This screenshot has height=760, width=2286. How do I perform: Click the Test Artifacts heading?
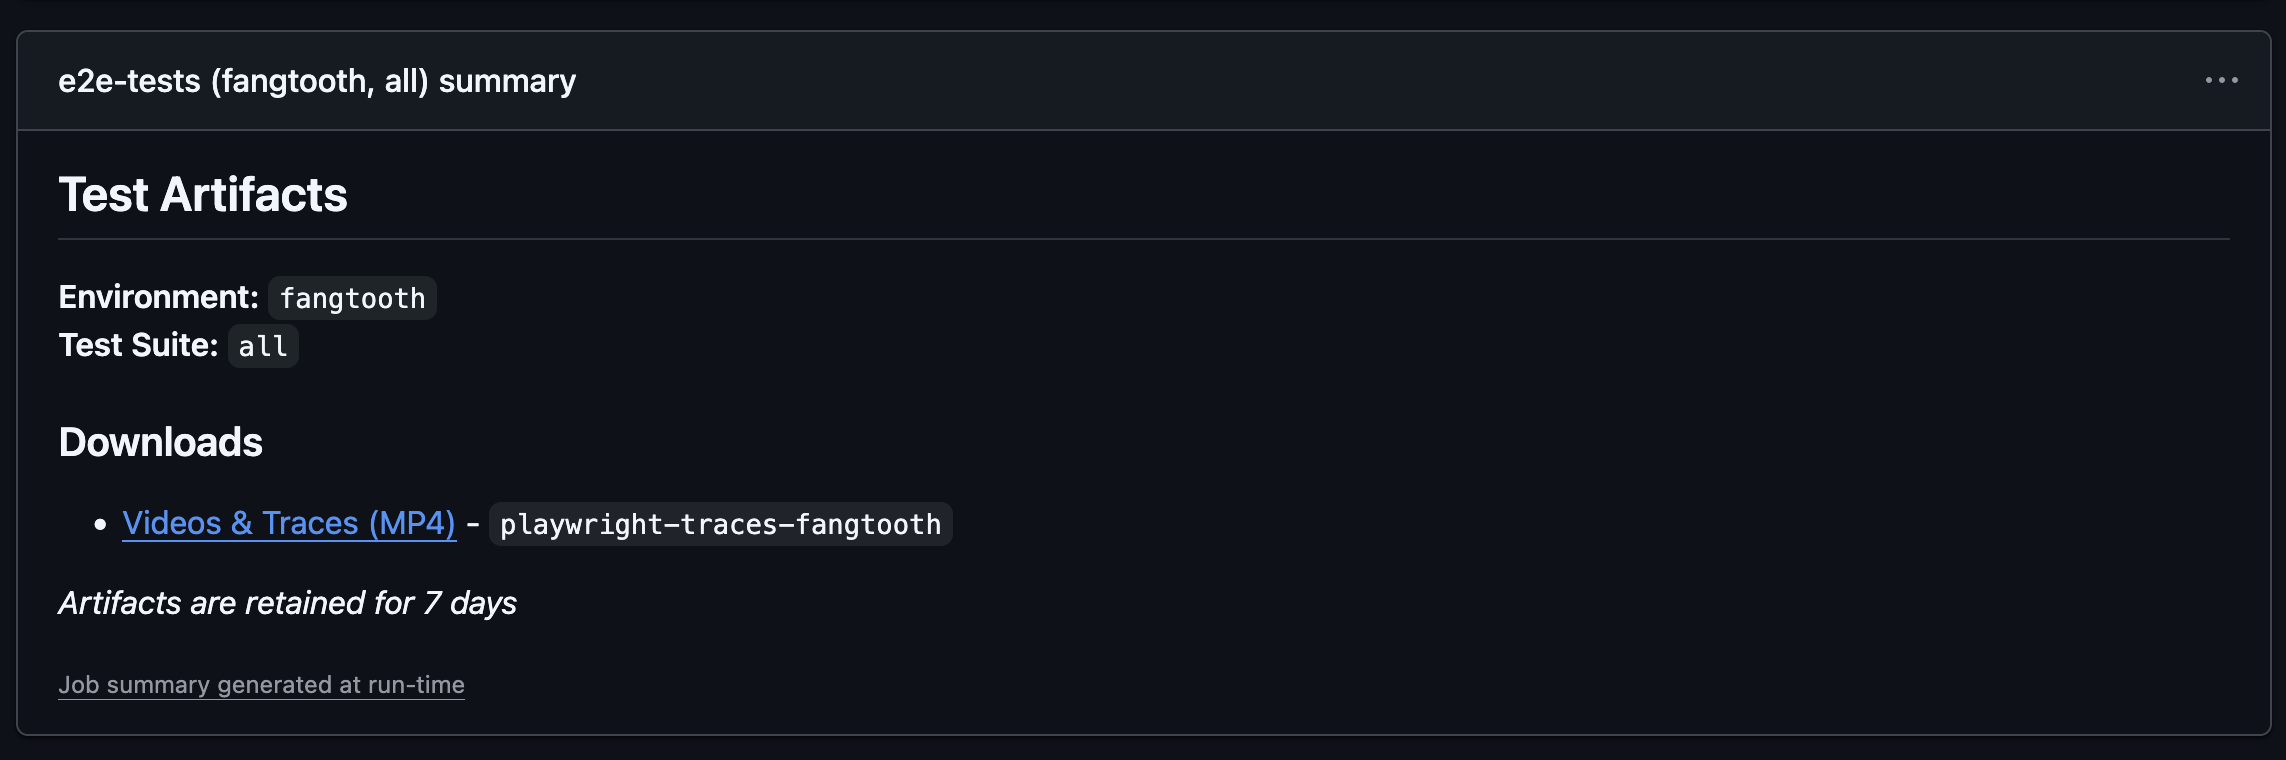point(204,195)
